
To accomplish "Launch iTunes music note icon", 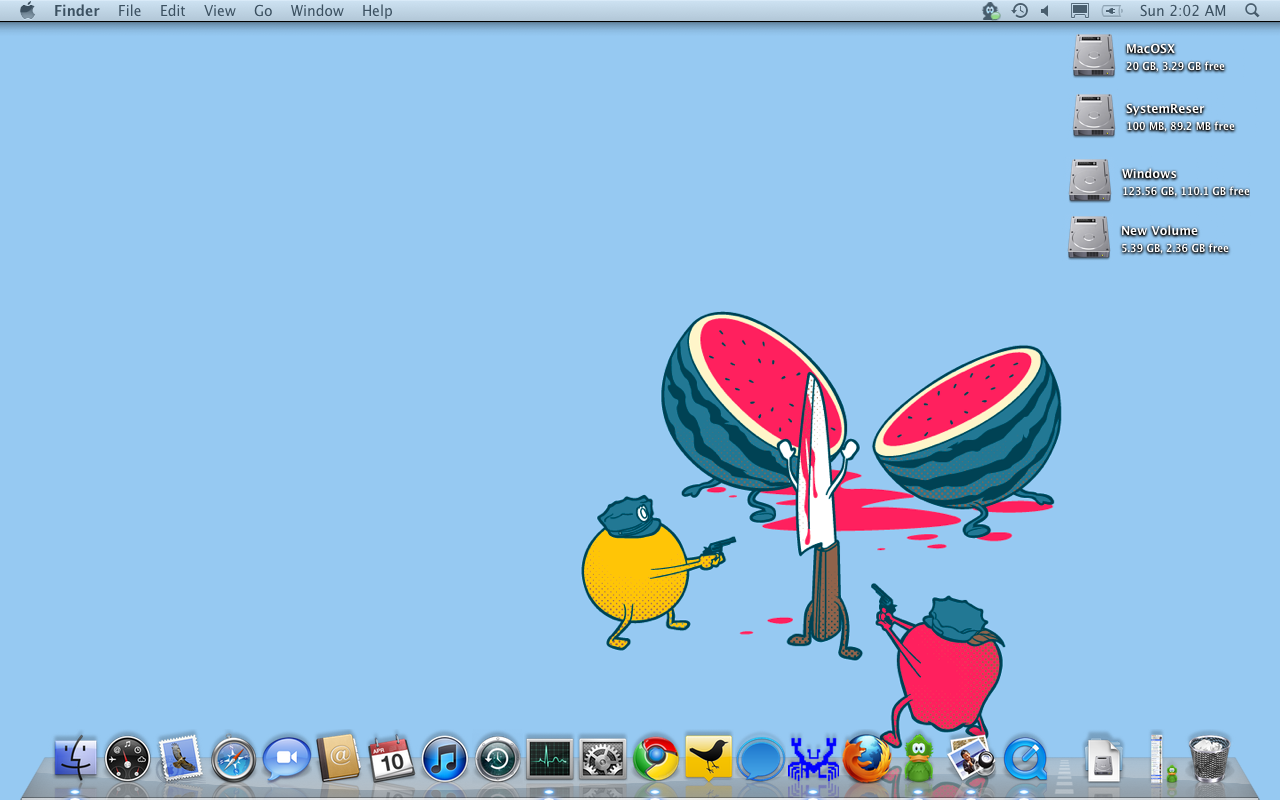I will [x=445, y=759].
